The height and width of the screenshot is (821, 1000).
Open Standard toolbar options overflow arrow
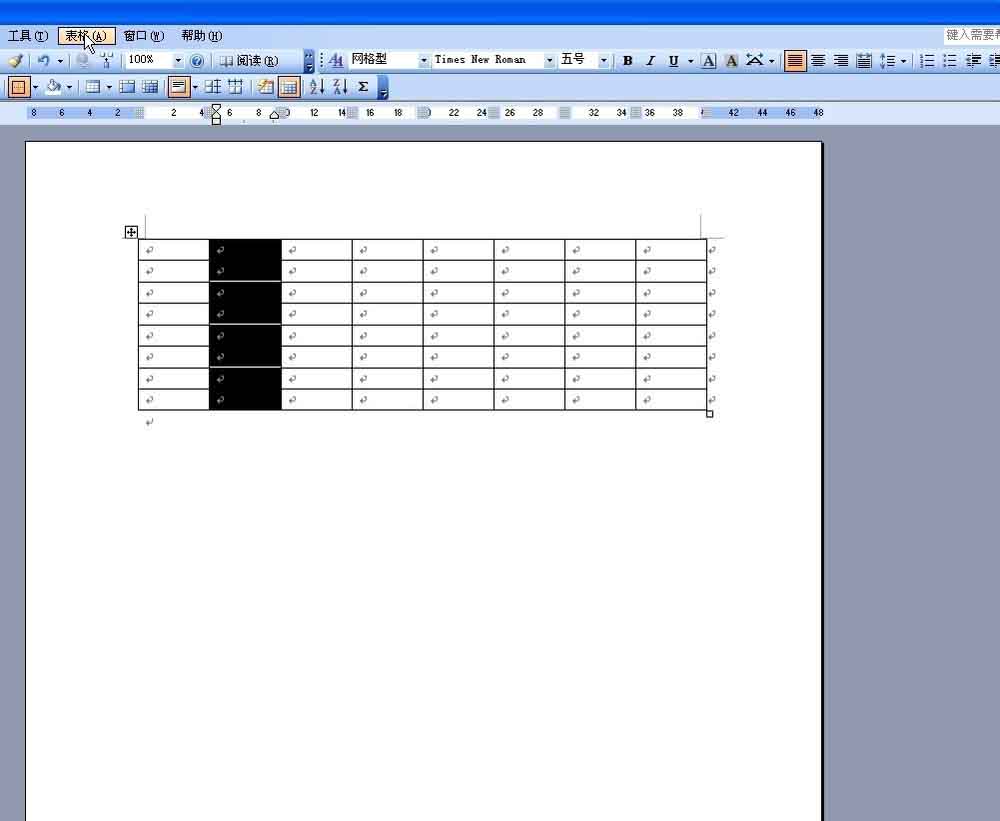point(309,61)
